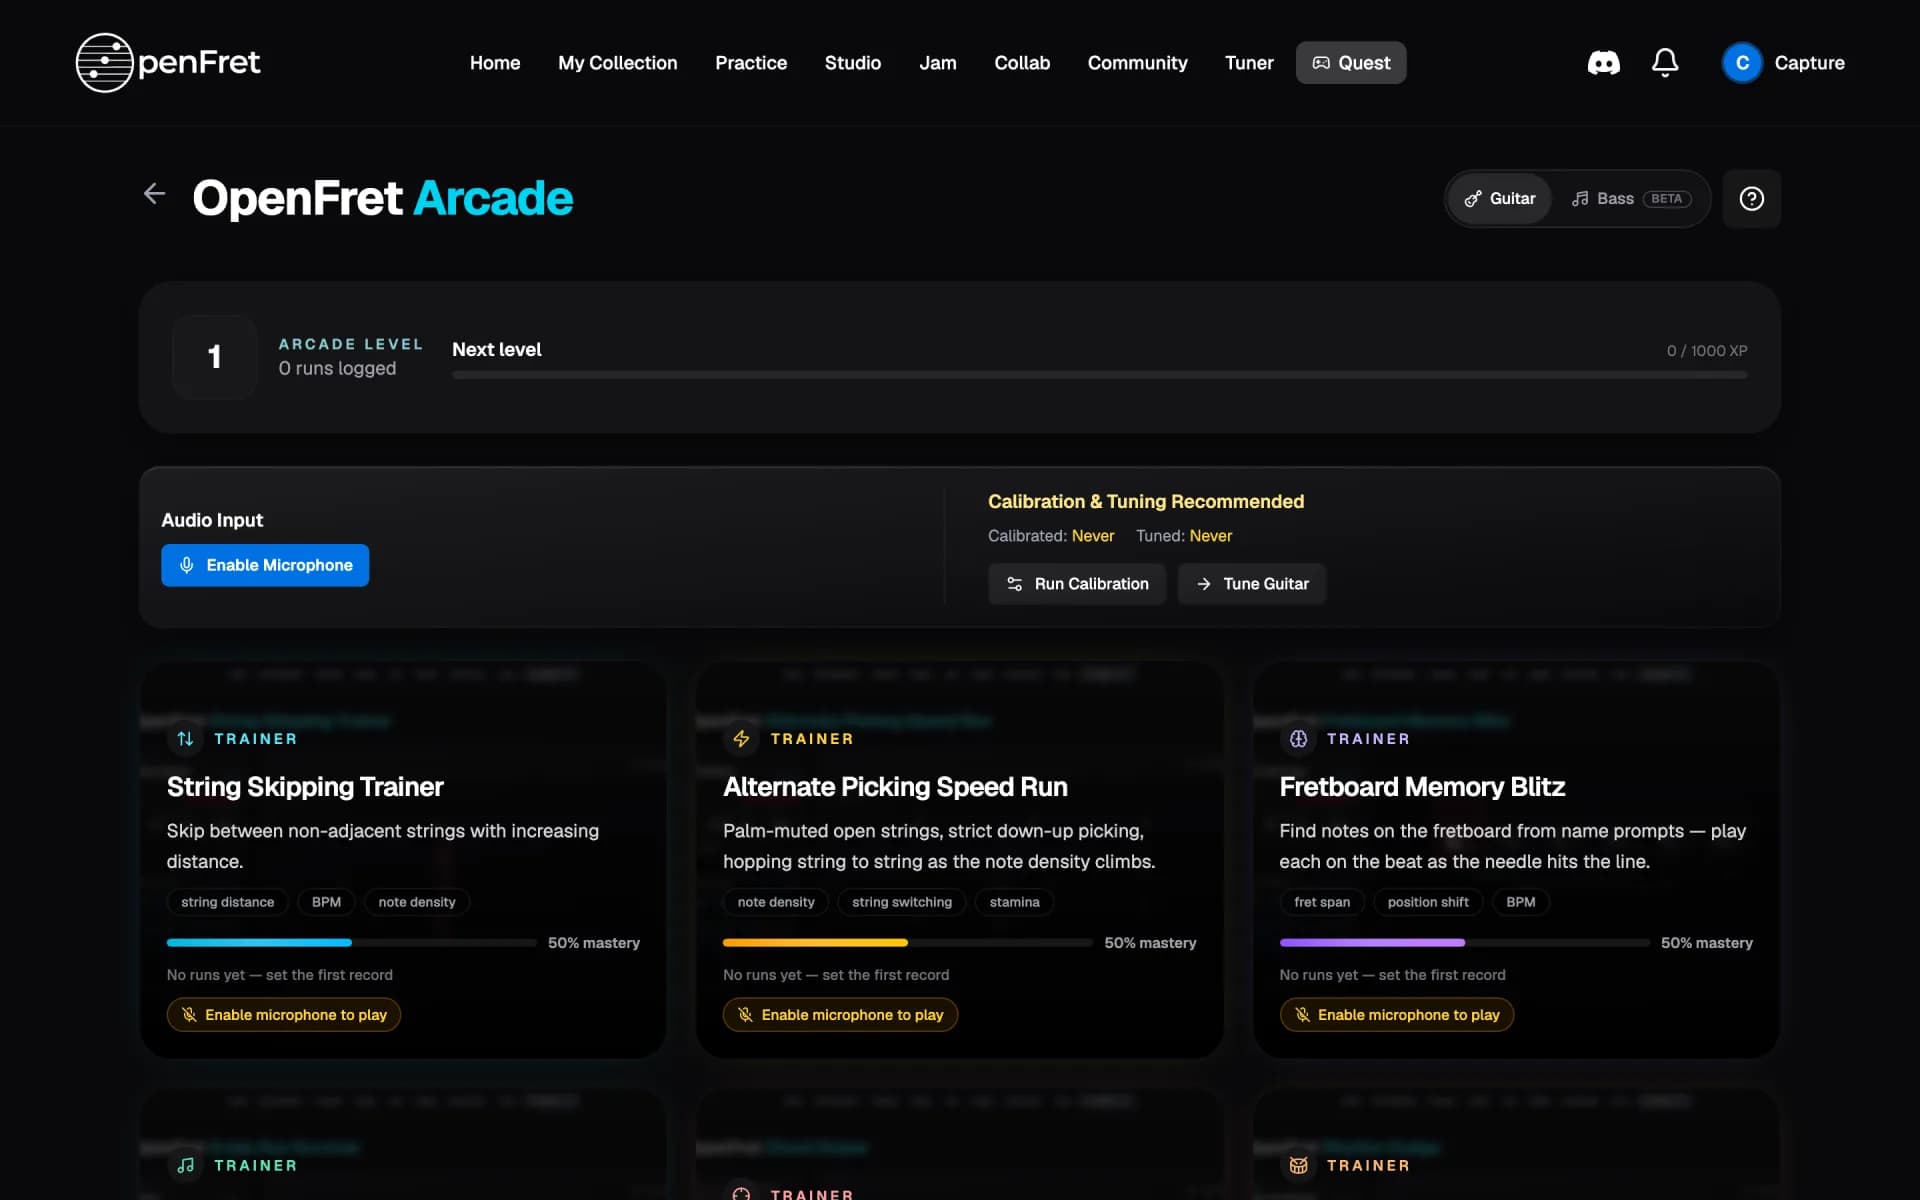The image size is (1920, 1200).
Task: Click arcade level number 1 badge
Action: click(214, 357)
